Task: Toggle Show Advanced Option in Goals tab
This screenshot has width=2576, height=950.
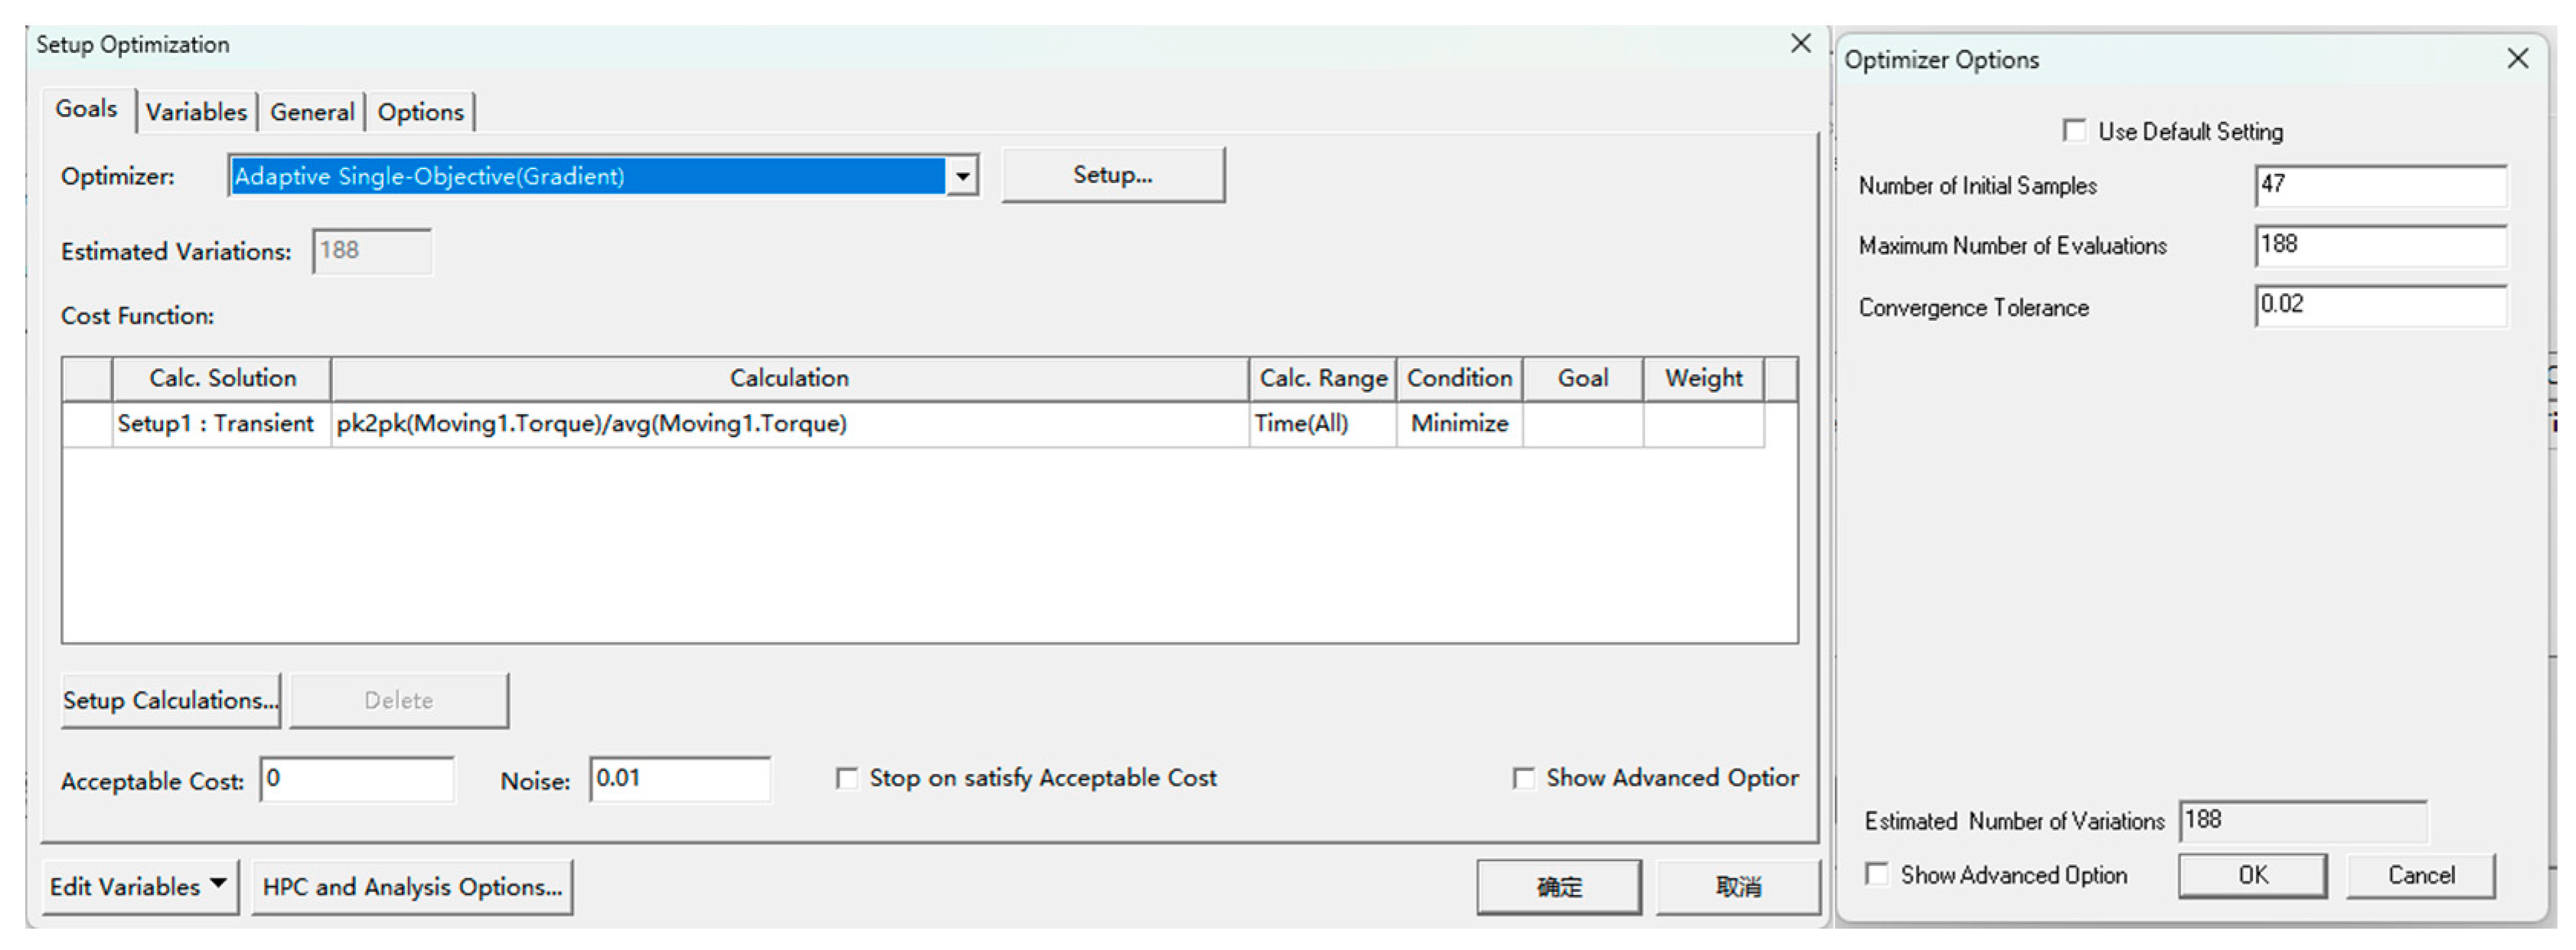Action: [x=1523, y=778]
